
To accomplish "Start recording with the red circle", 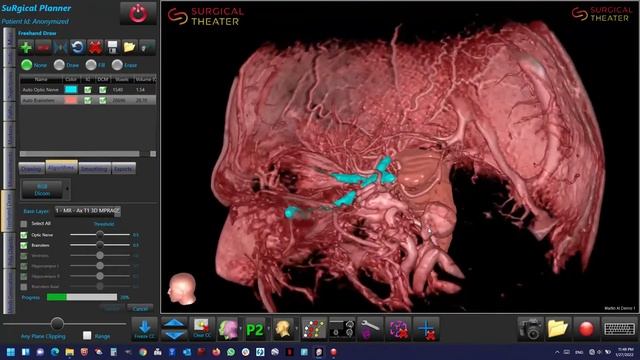I will pos(586,329).
